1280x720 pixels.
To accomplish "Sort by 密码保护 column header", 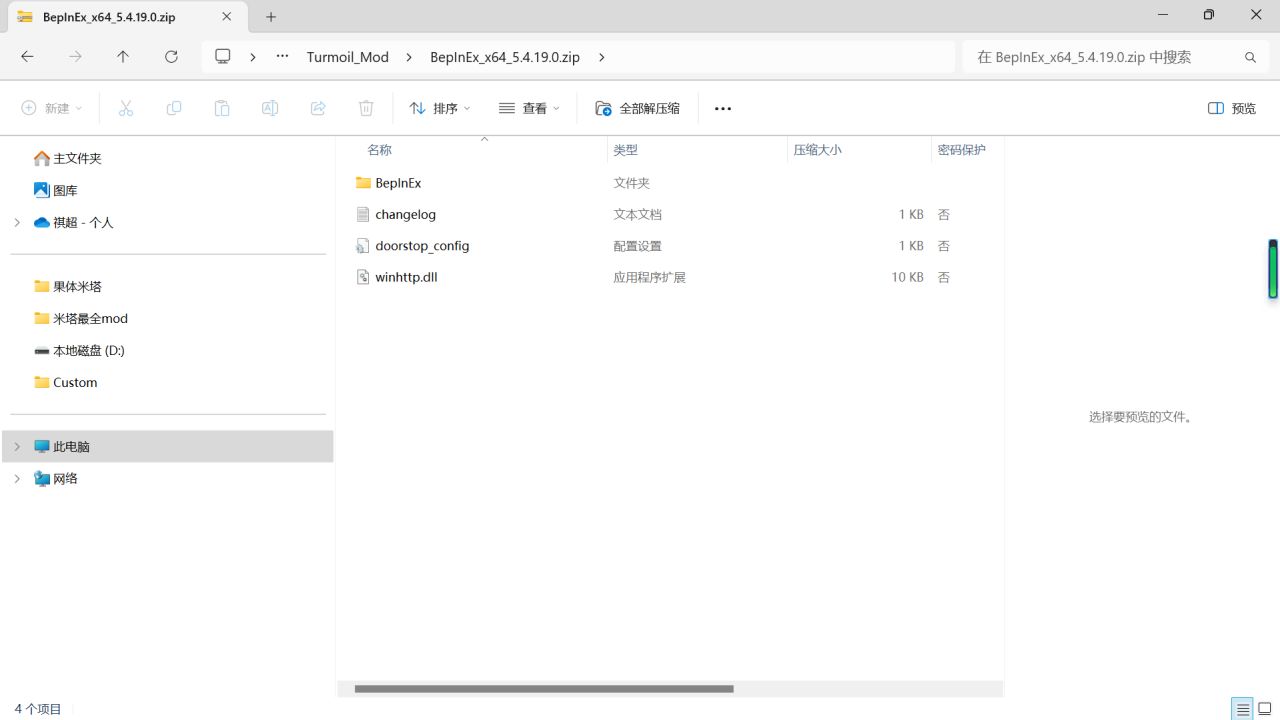I will tap(961, 150).
